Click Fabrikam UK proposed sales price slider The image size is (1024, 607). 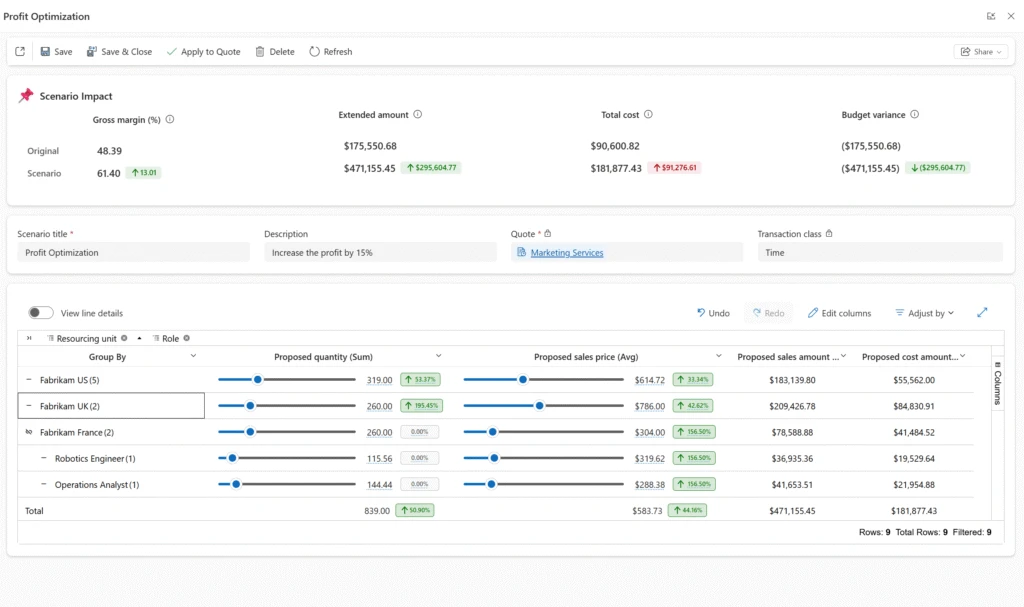click(x=540, y=406)
